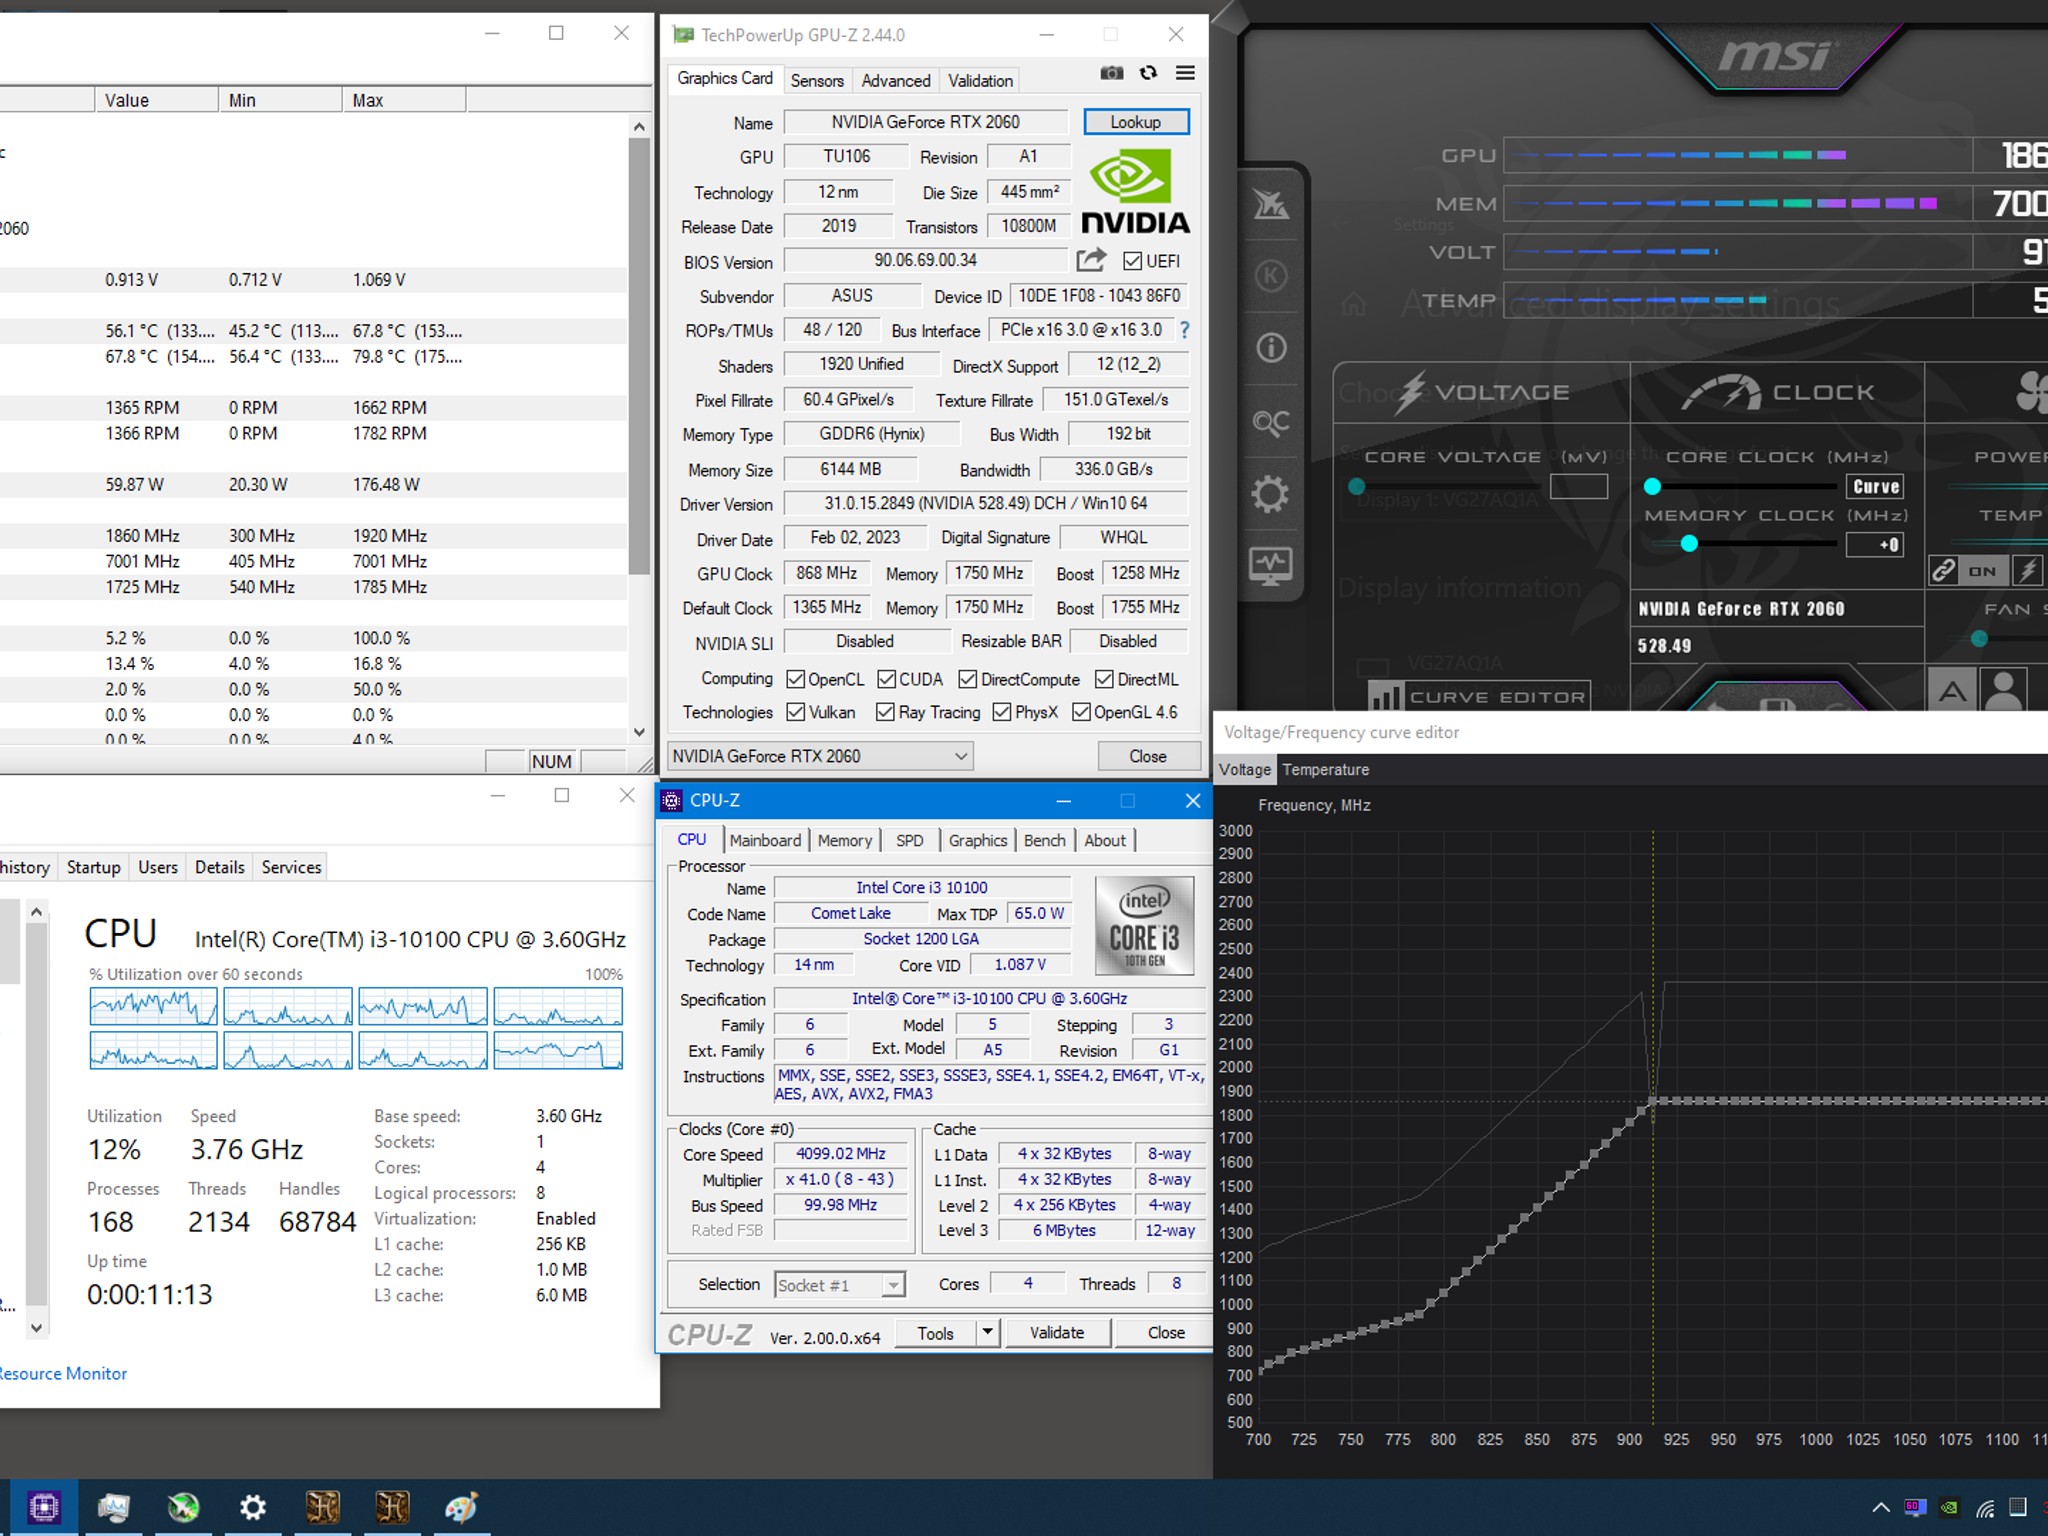The image size is (2048, 1536).
Task: Adjust the Core Voltage slider handle
Action: point(1356,486)
